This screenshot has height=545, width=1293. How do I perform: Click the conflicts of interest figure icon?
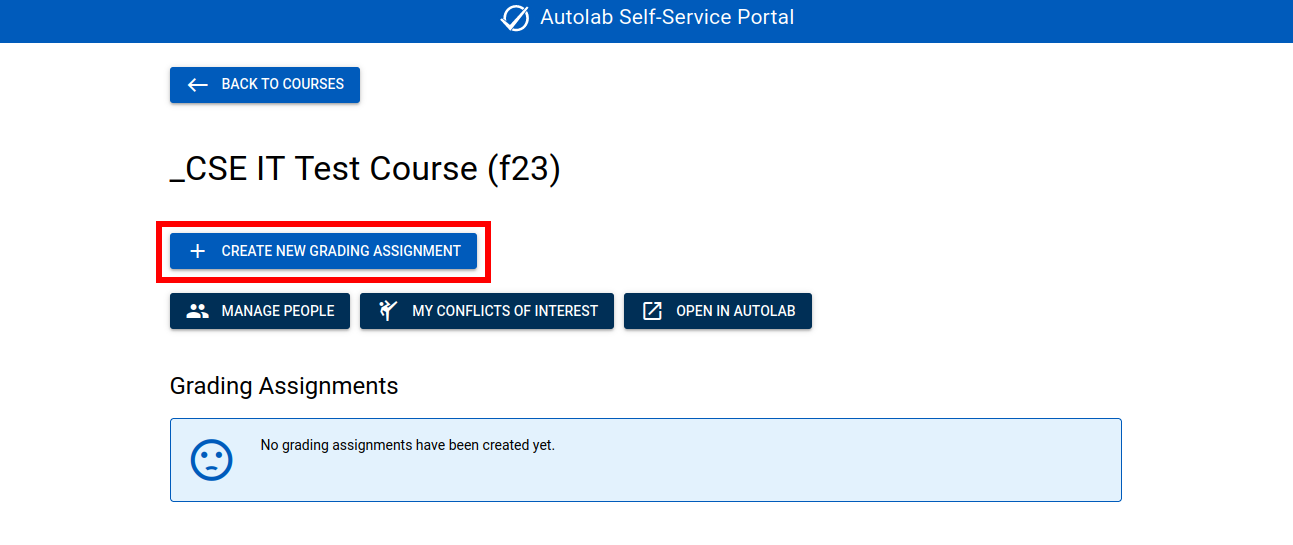click(388, 311)
